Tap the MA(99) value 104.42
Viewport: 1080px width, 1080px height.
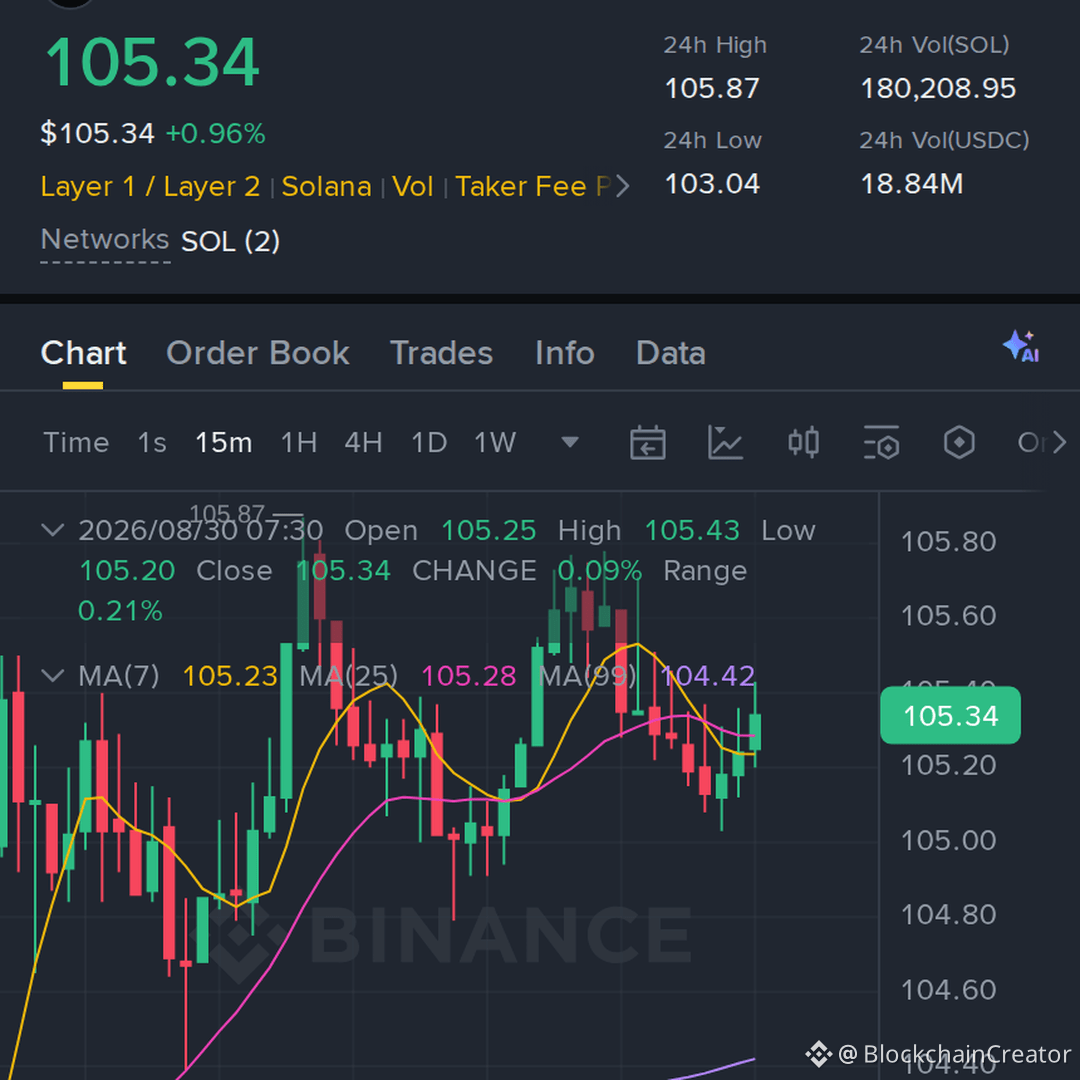click(707, 676)
